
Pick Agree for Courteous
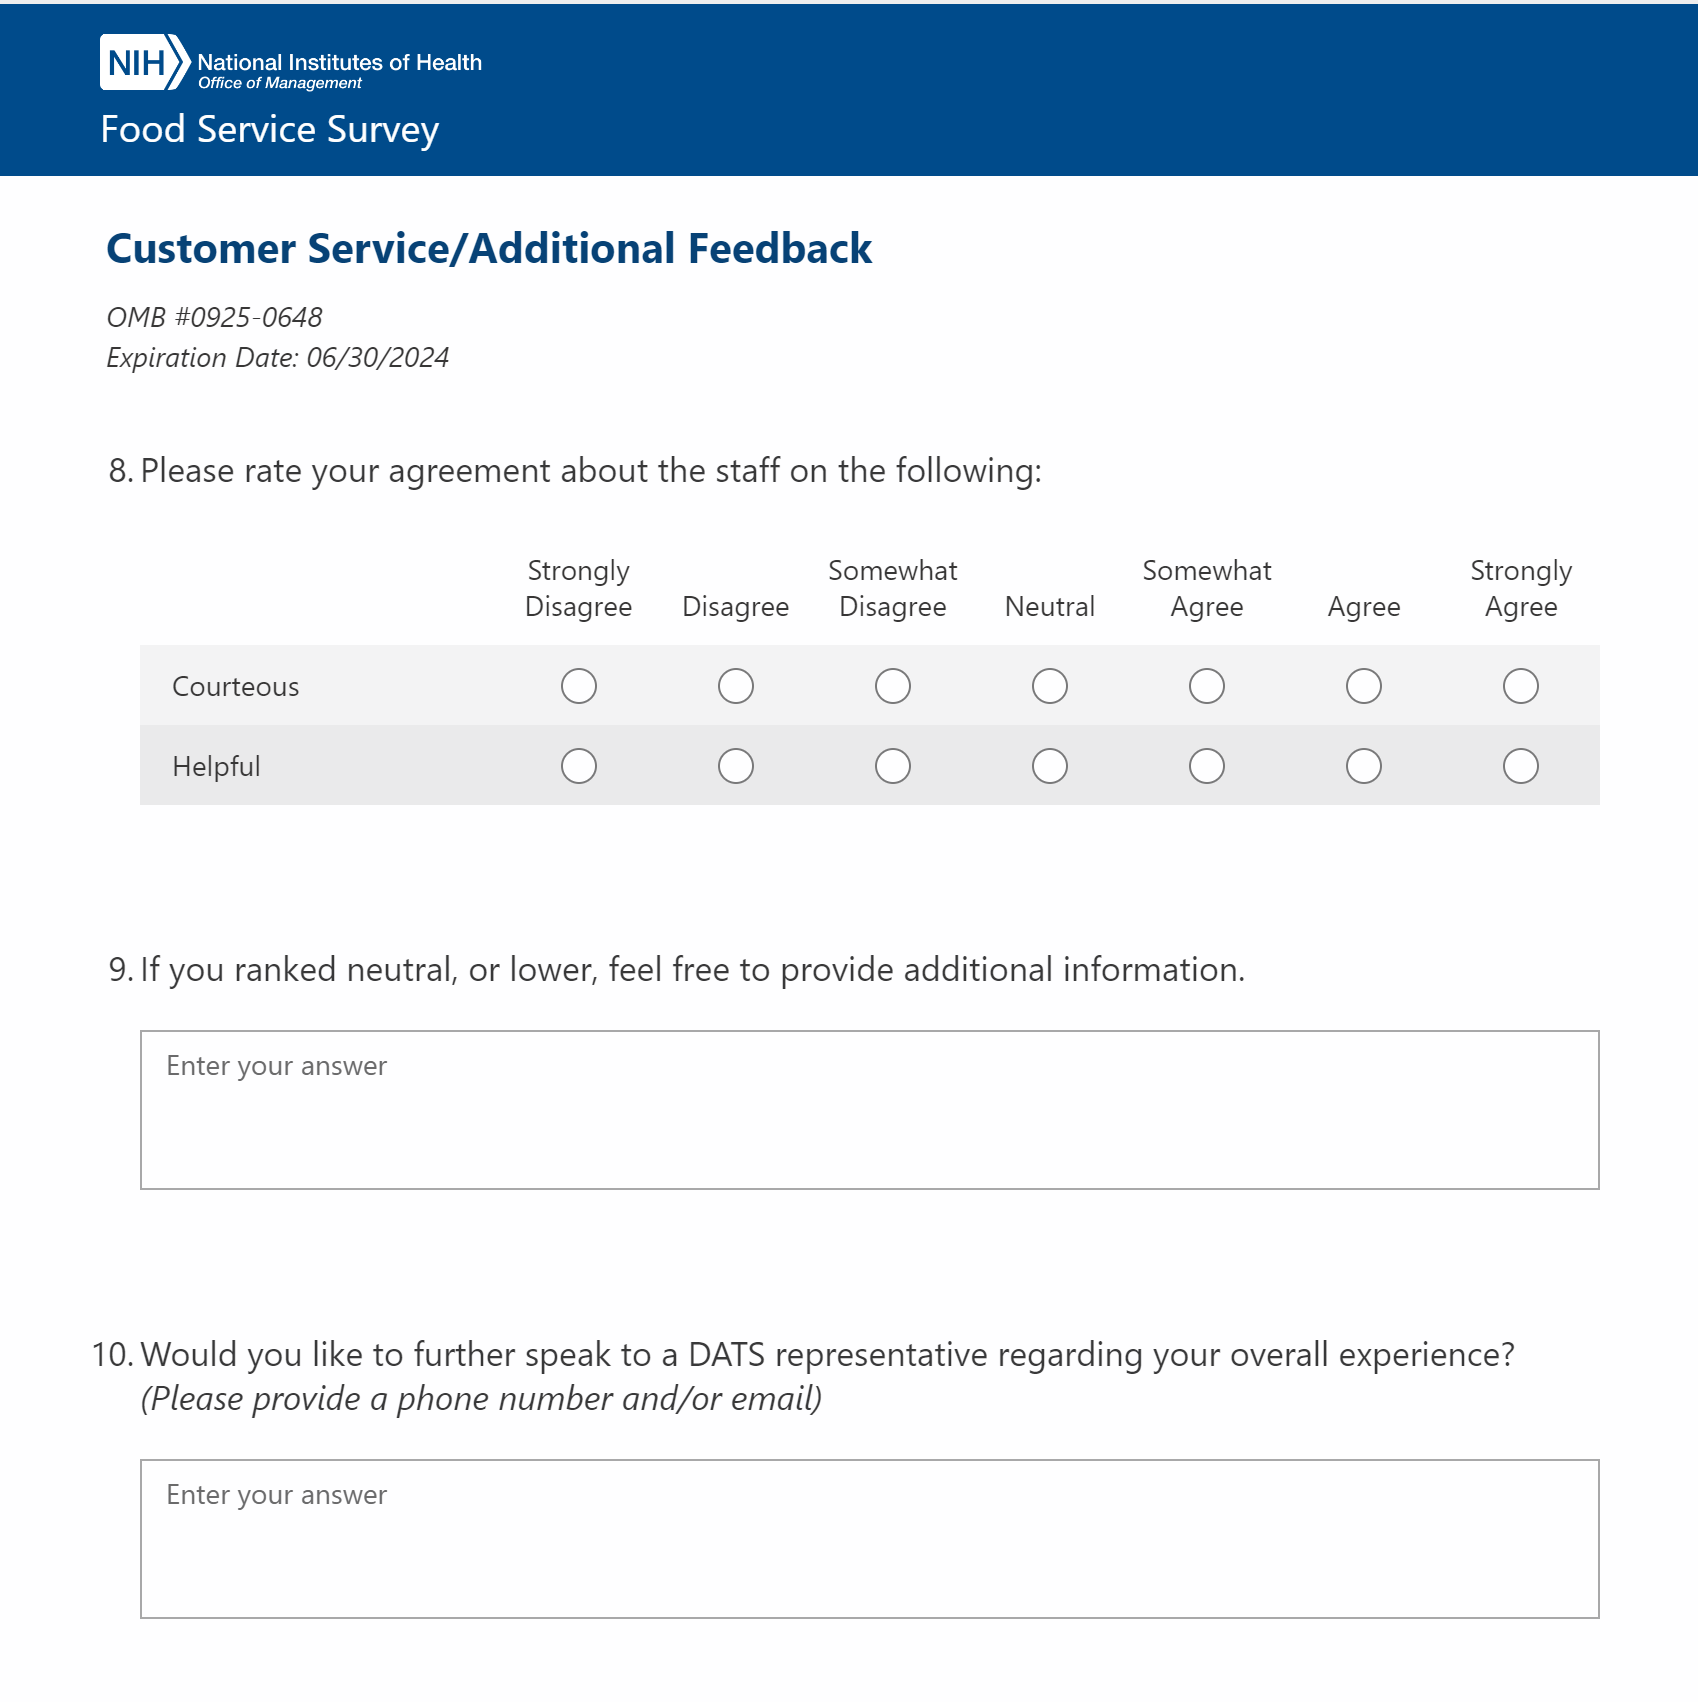1364,686
